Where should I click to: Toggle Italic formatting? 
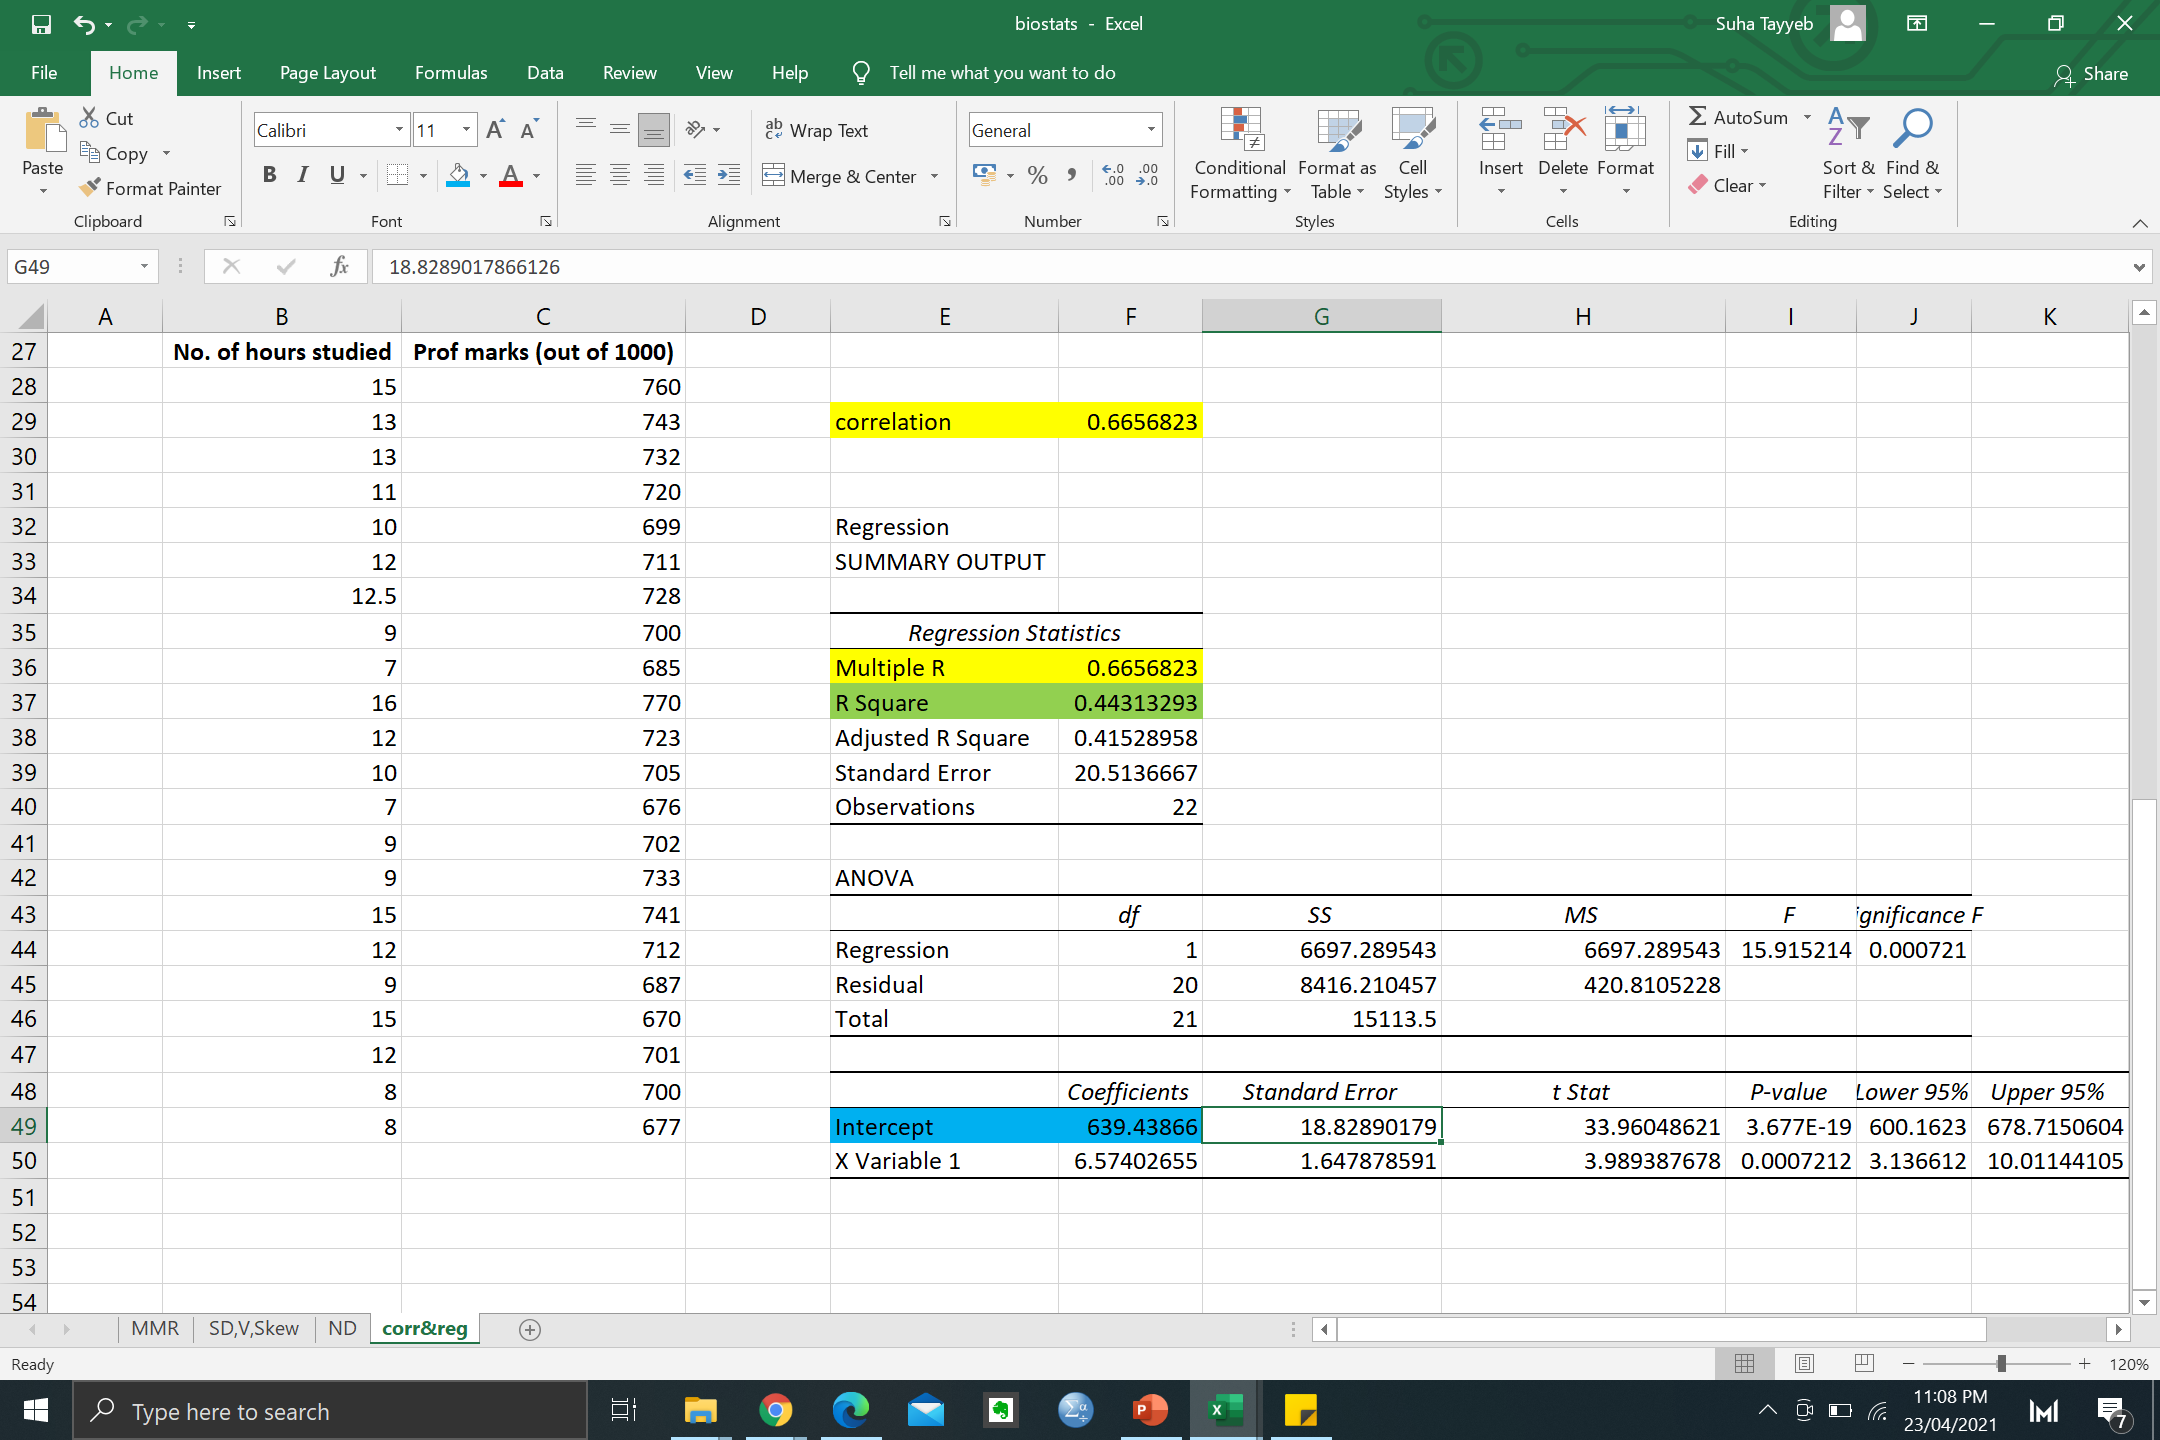tap(303, 175)
